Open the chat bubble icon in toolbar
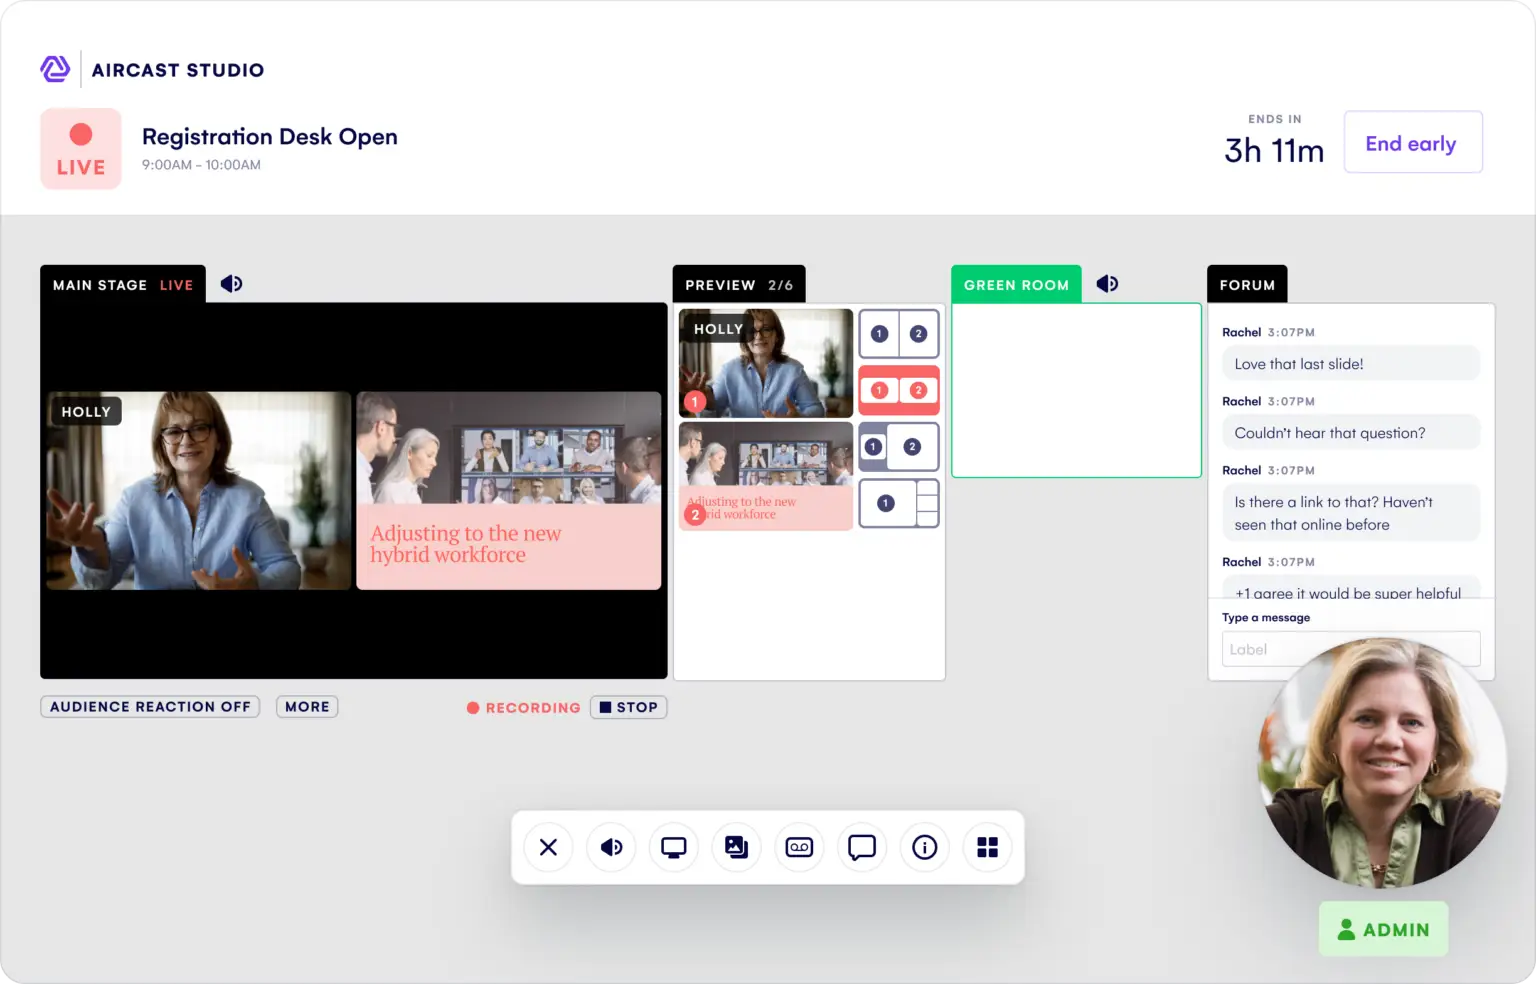The width and height of the screenshot is (1536, 984). coord(862,848)
